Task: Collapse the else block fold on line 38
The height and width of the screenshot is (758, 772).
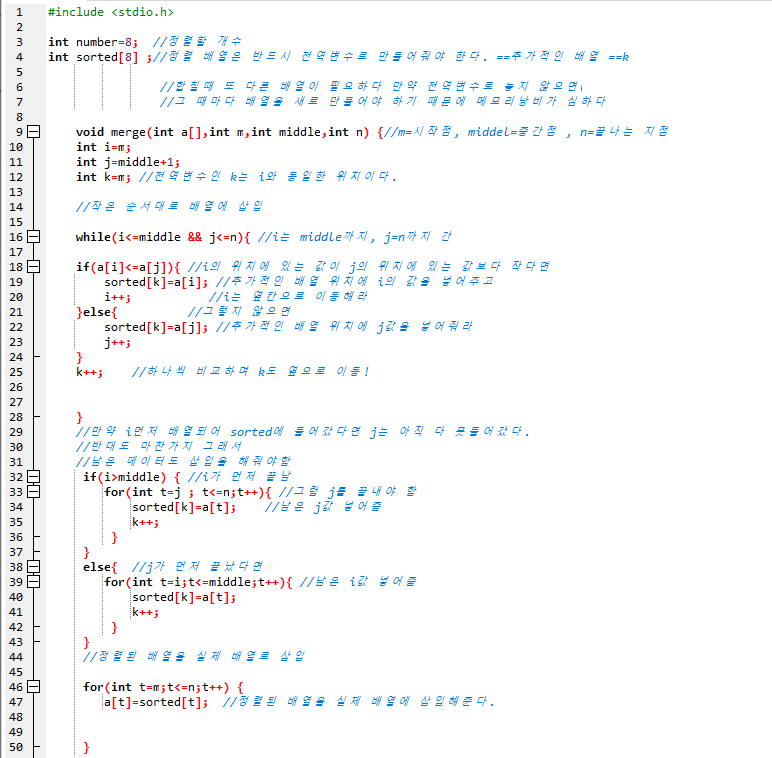Action: [x=33, y=567]
